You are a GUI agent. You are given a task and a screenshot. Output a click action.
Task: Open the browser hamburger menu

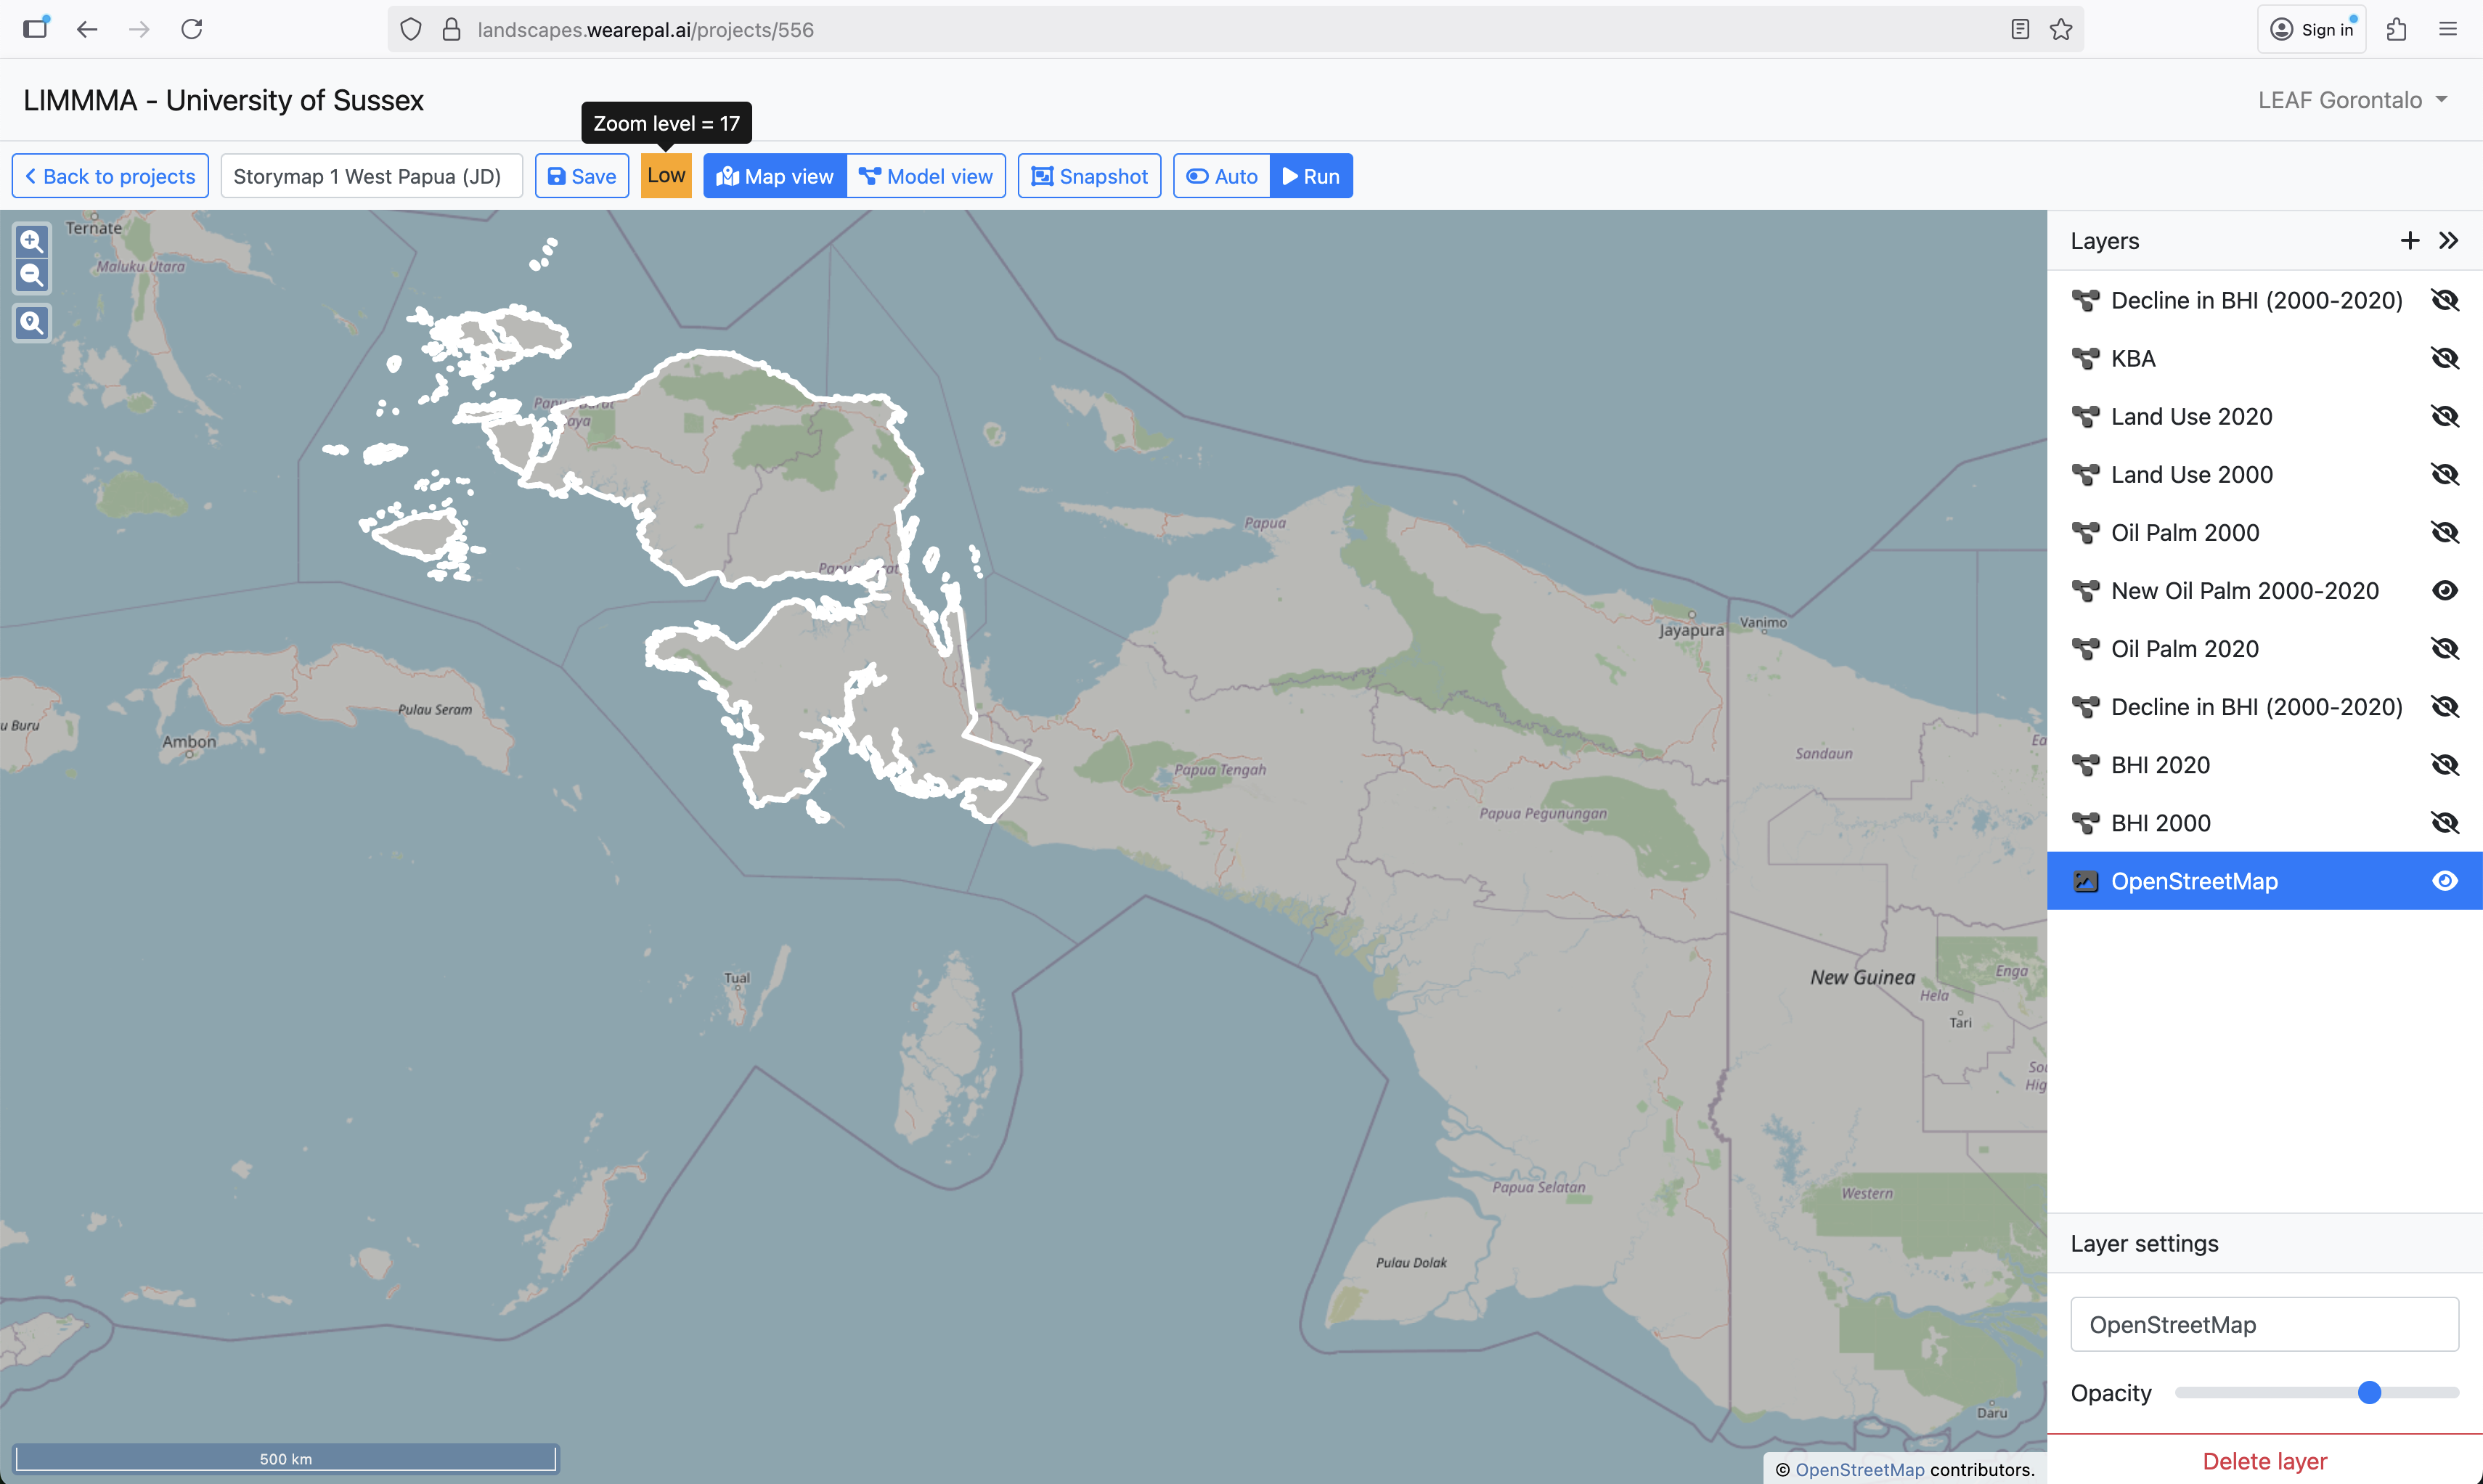click(2448, 30)
